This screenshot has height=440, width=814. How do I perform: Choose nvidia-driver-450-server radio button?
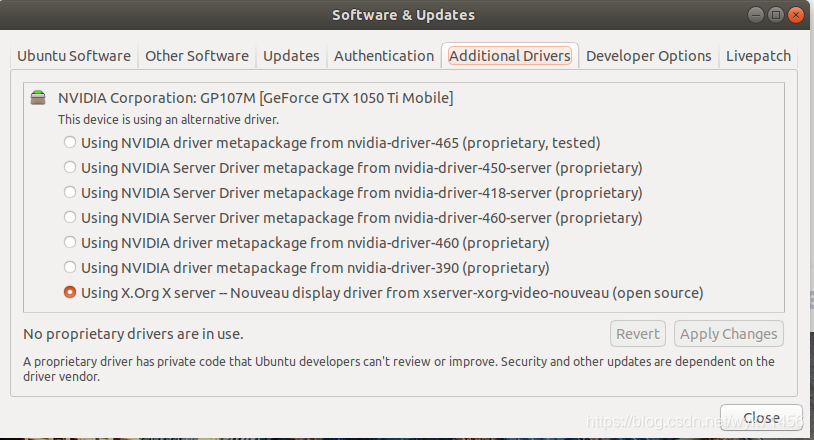(x=70, y=167)
